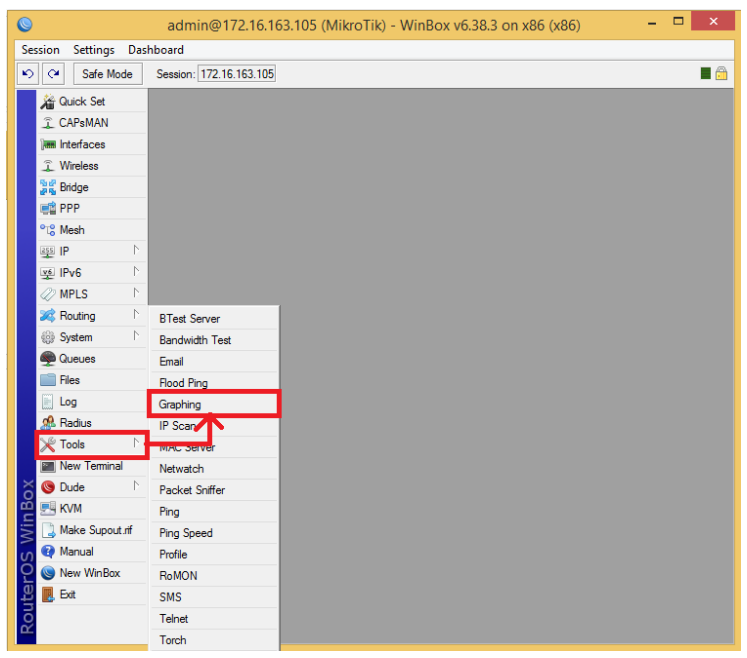
Task: Choose Bandwidth Test in Tools submenu
Action: (x=214, y=340)
